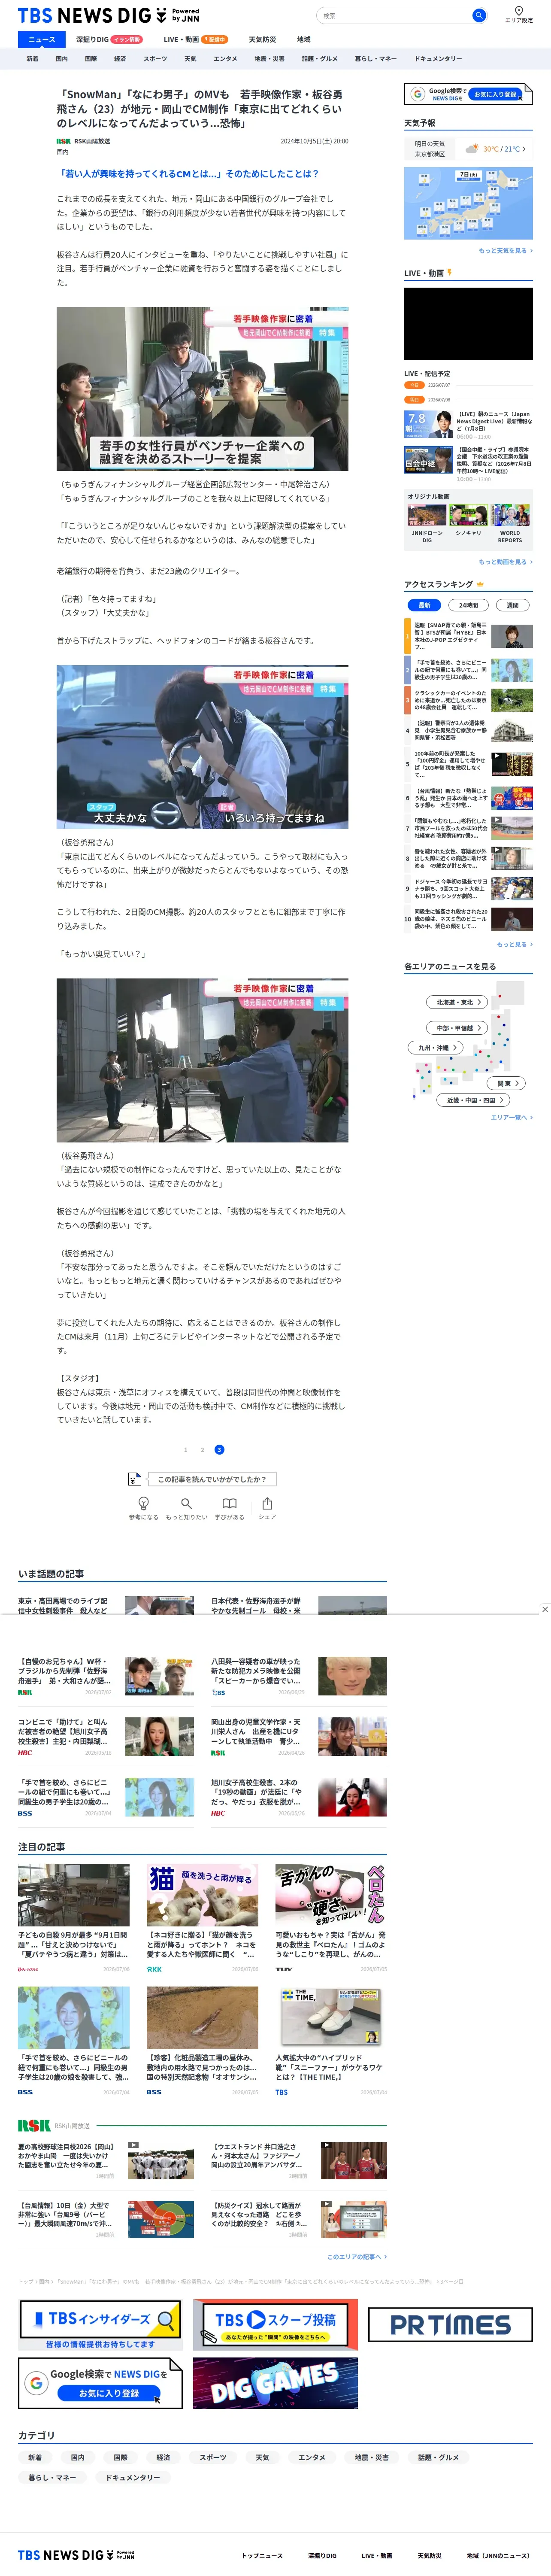Open the エンタメ sub-navigation item
551x2576 pixels.
point(225,59)
